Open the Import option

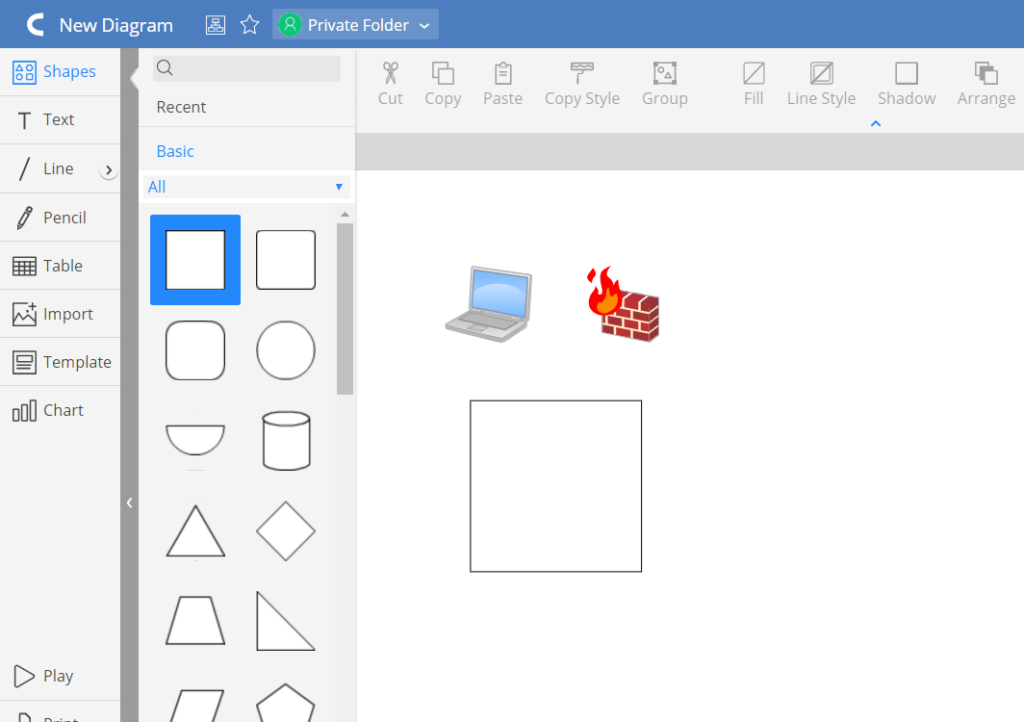pos(60,314)
